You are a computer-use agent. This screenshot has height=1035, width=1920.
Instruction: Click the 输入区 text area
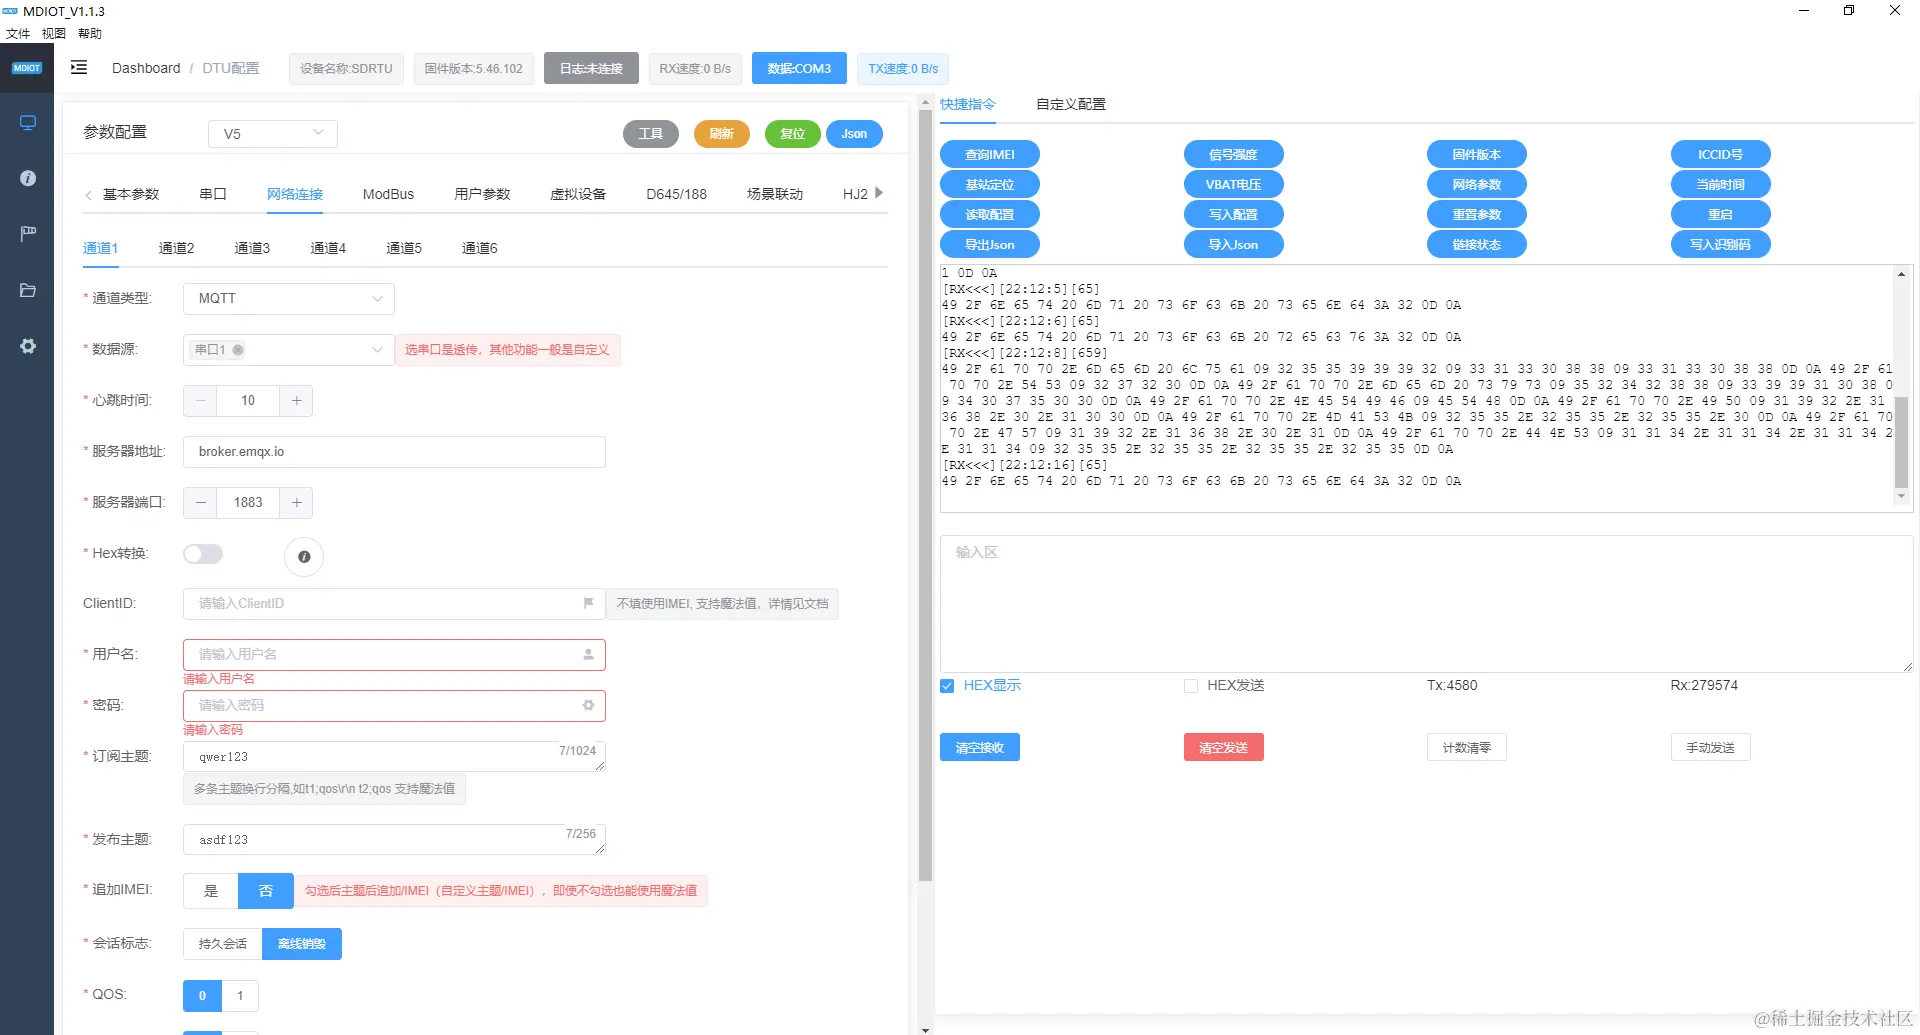[x=1426, y=604]
